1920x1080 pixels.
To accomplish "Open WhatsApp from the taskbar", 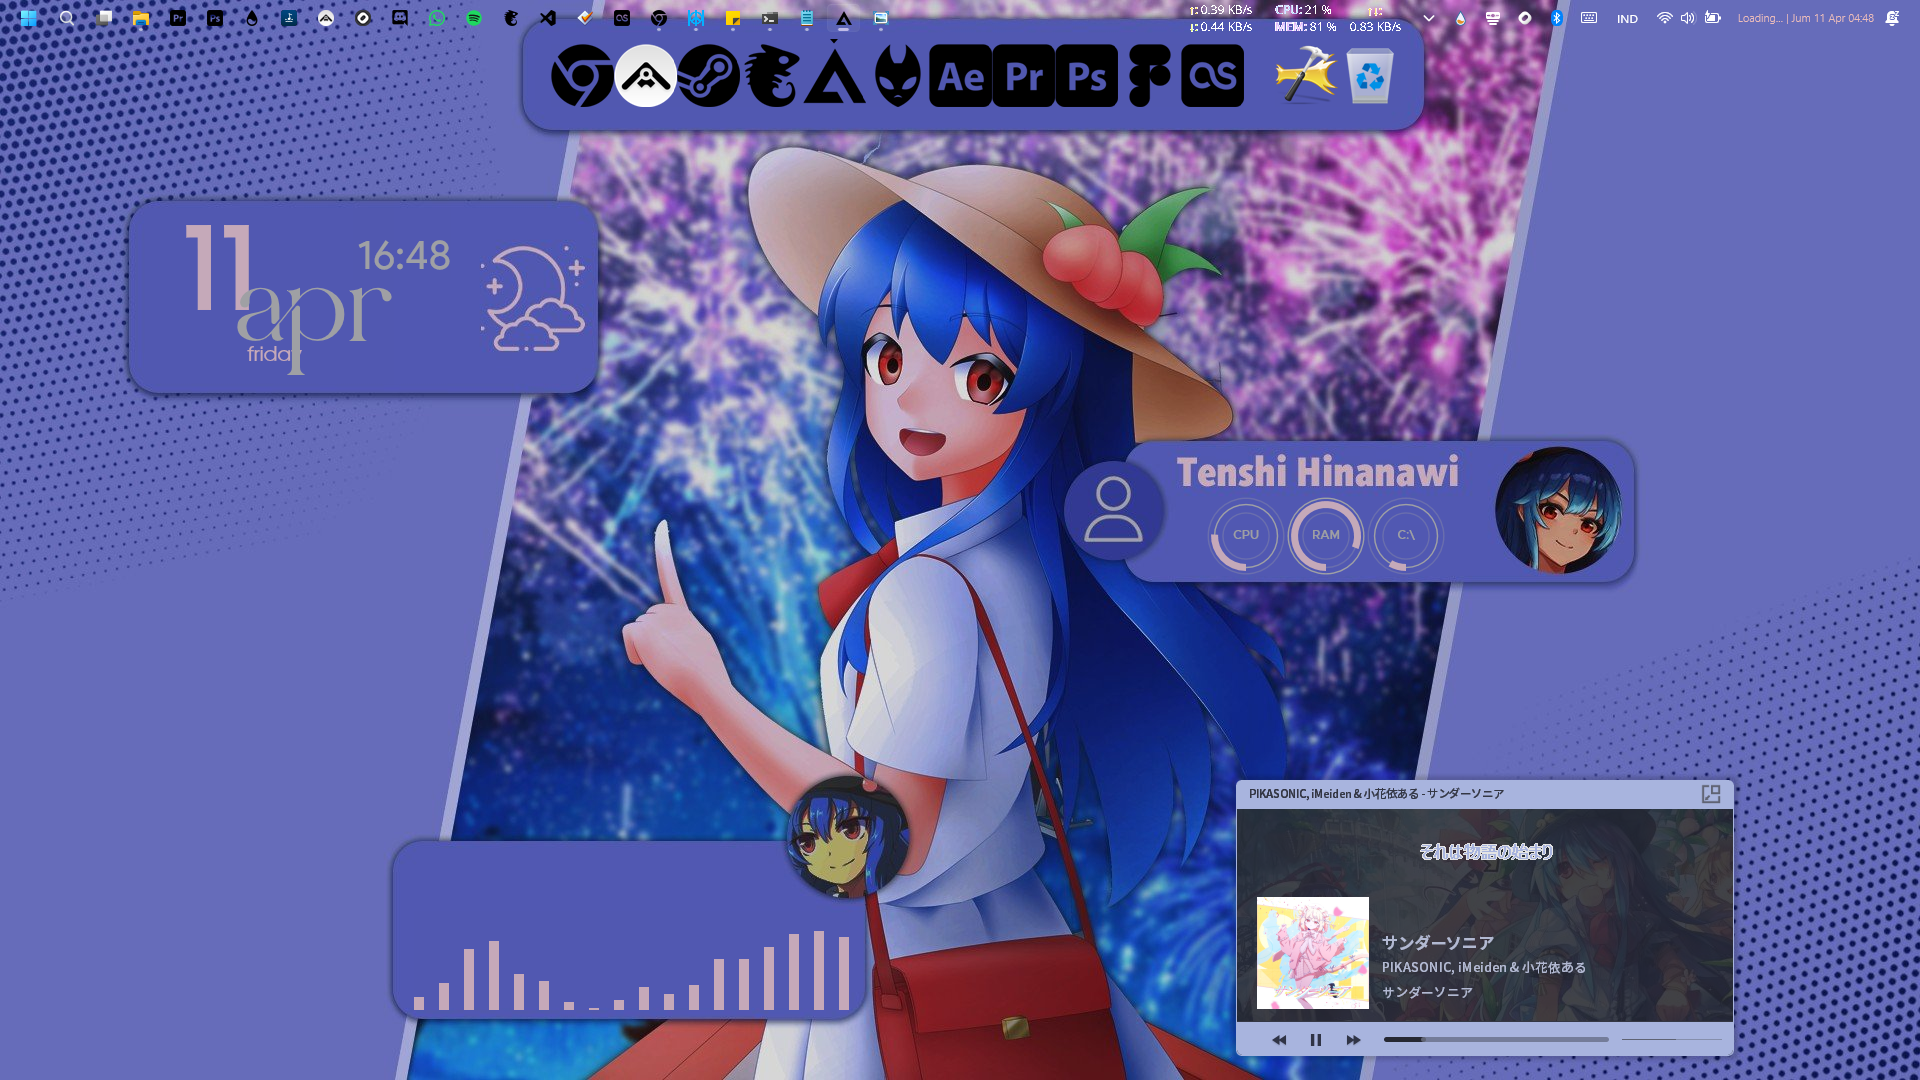I will [437, 18].
